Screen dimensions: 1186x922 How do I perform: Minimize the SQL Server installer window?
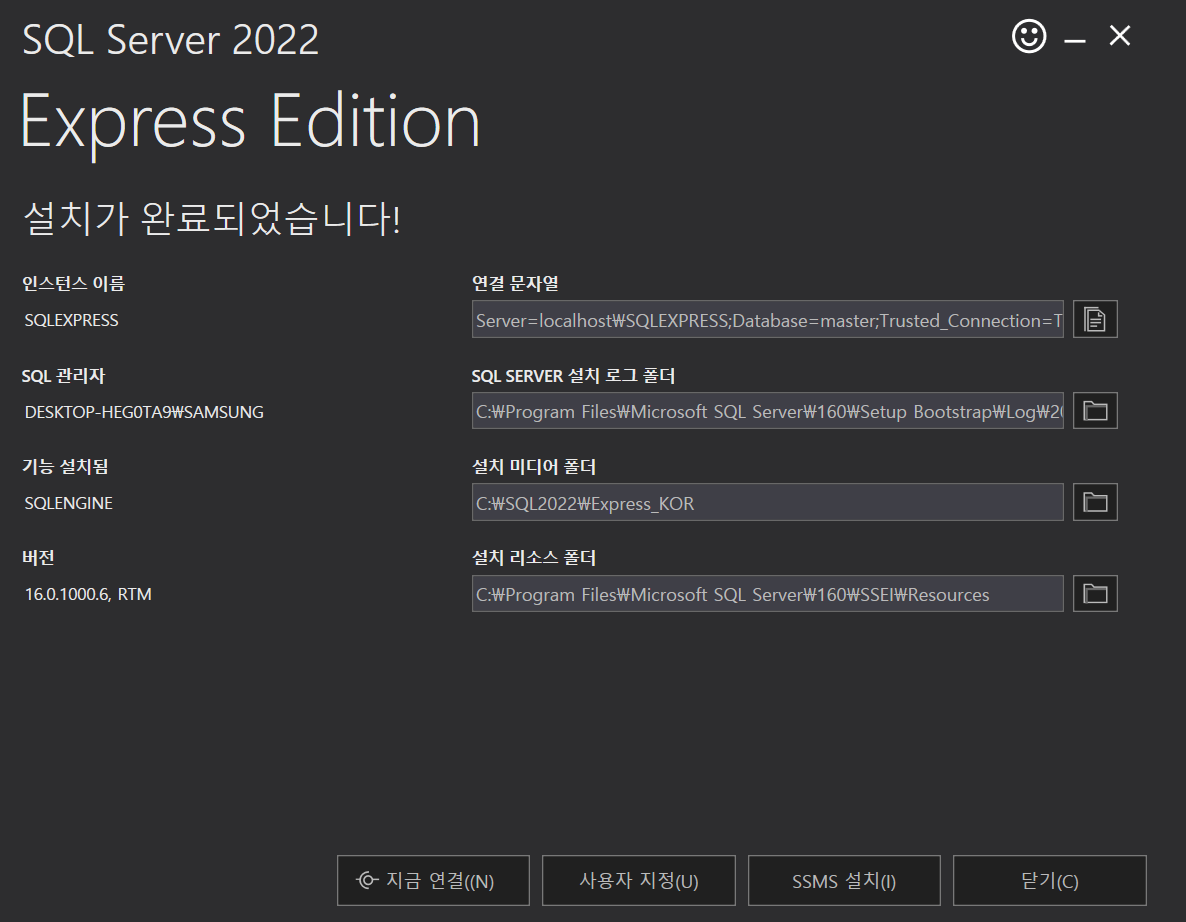click(x=1075, y=39)
